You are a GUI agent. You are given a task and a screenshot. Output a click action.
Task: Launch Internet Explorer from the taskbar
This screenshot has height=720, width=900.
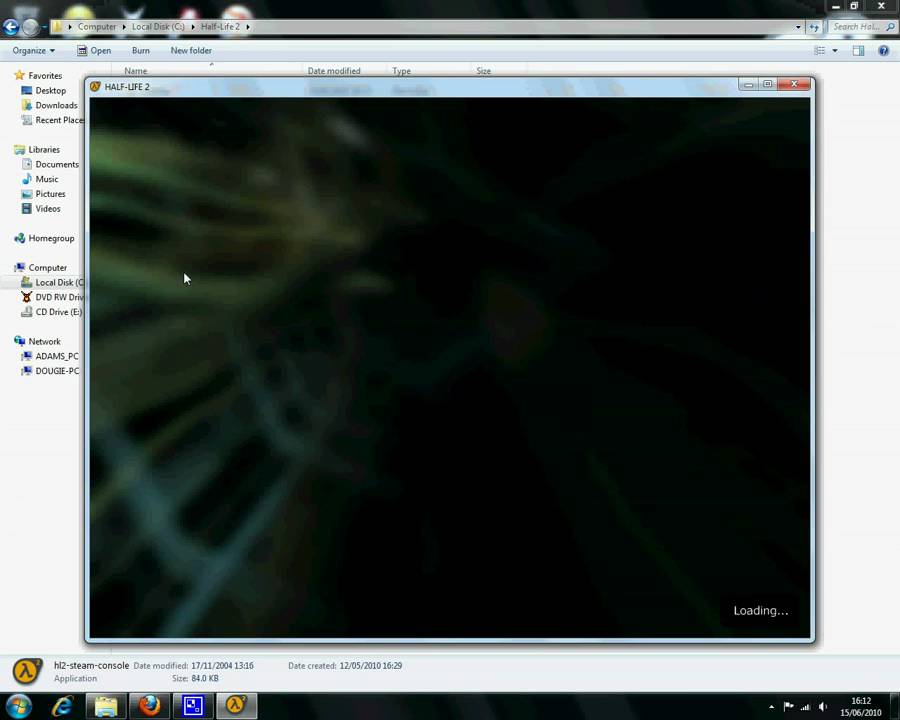coord(63,706)
